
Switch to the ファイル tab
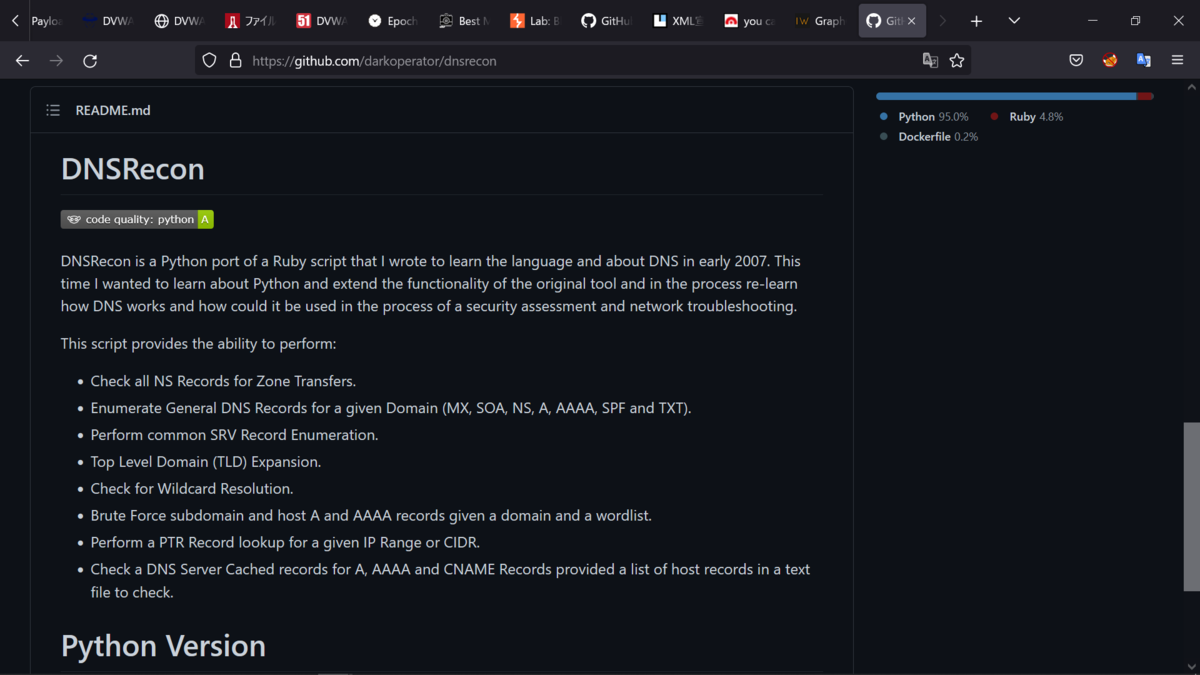250,21
